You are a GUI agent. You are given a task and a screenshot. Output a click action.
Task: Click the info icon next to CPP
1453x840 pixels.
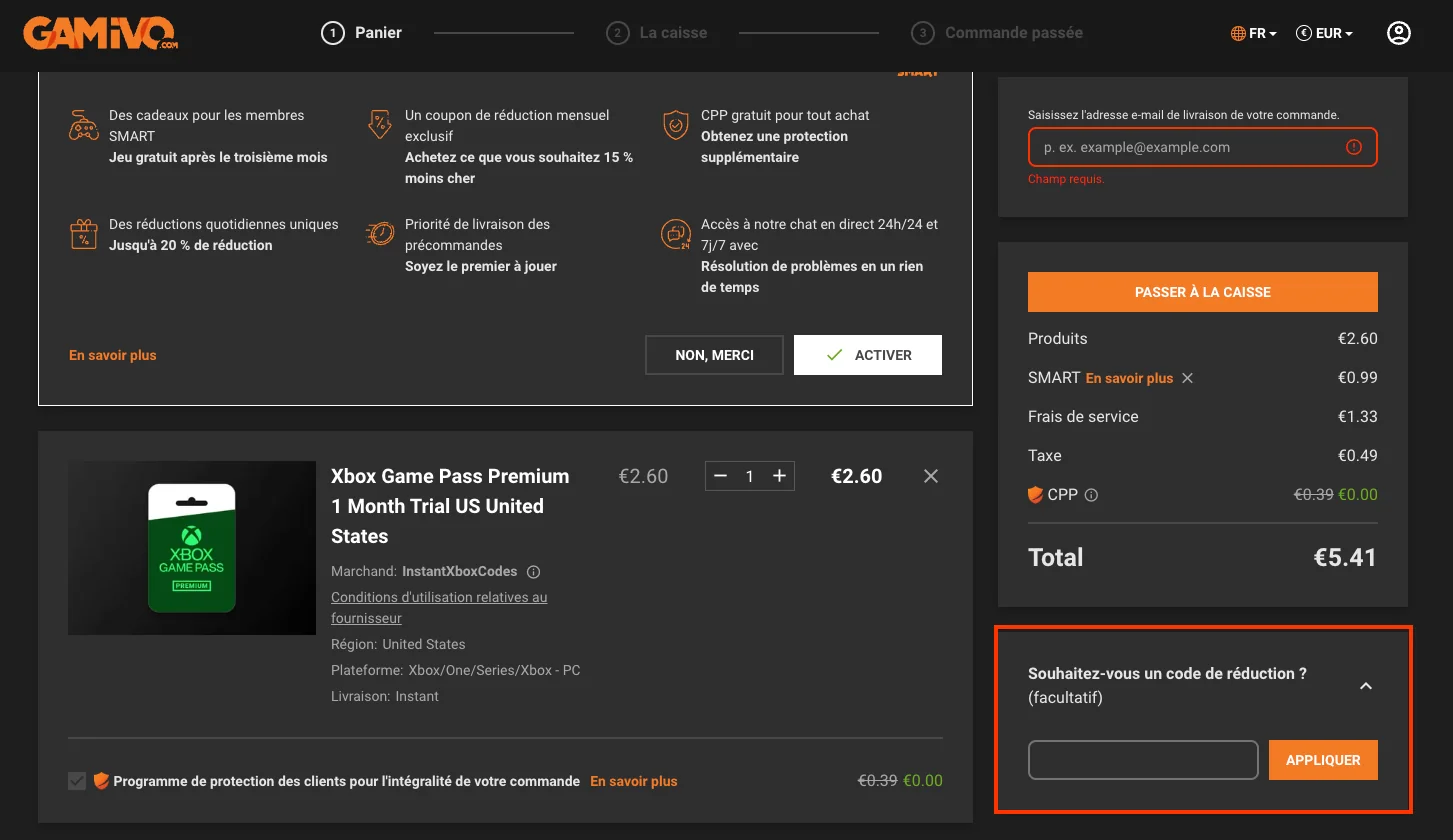point(1091,495)
